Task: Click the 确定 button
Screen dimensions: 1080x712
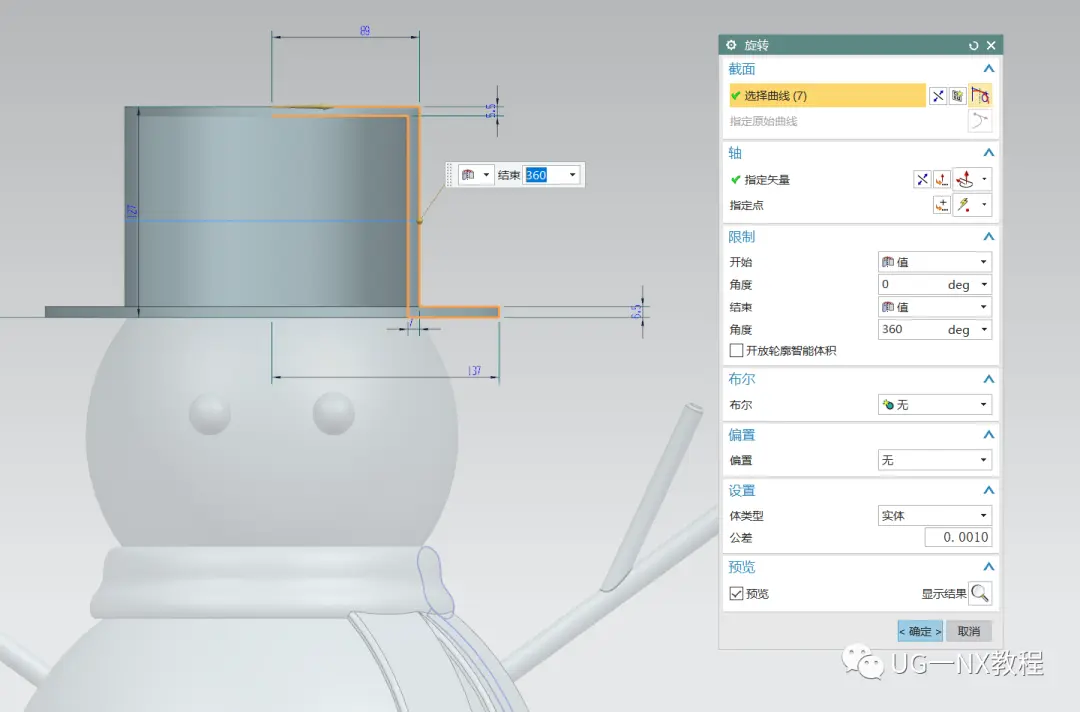Action: [920, 631]
